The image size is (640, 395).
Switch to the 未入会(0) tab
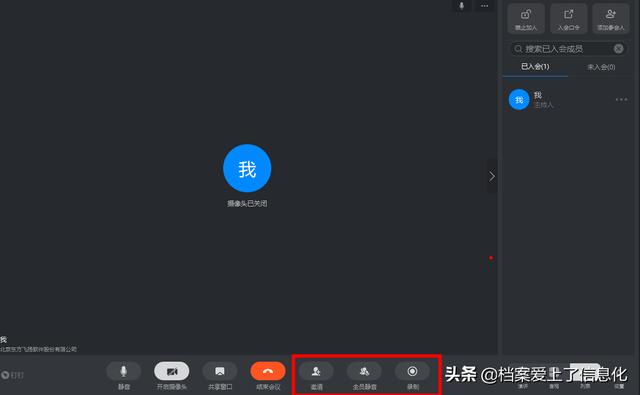coord(601,67)
